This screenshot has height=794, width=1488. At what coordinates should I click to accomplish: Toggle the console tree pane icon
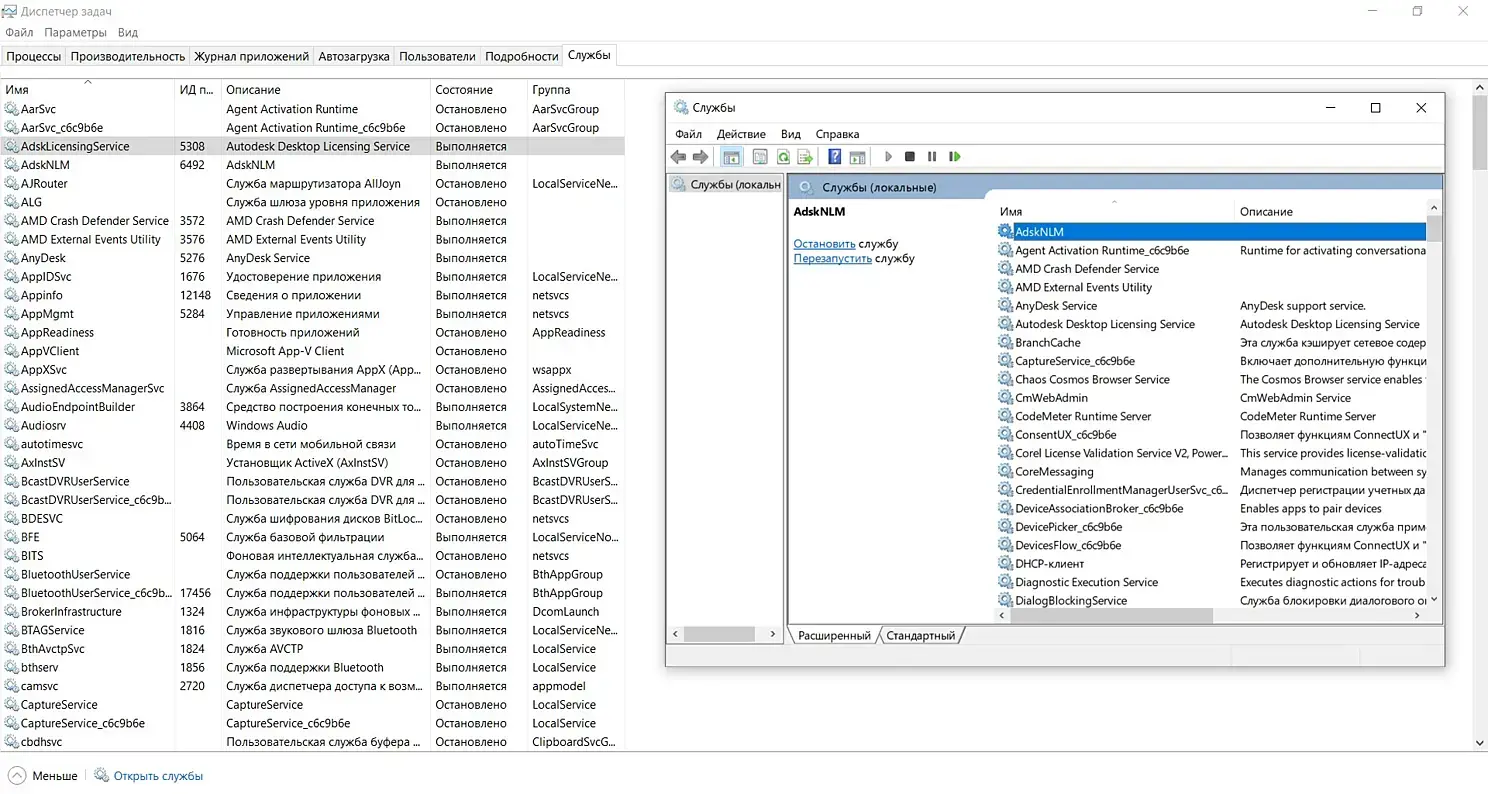731,157
